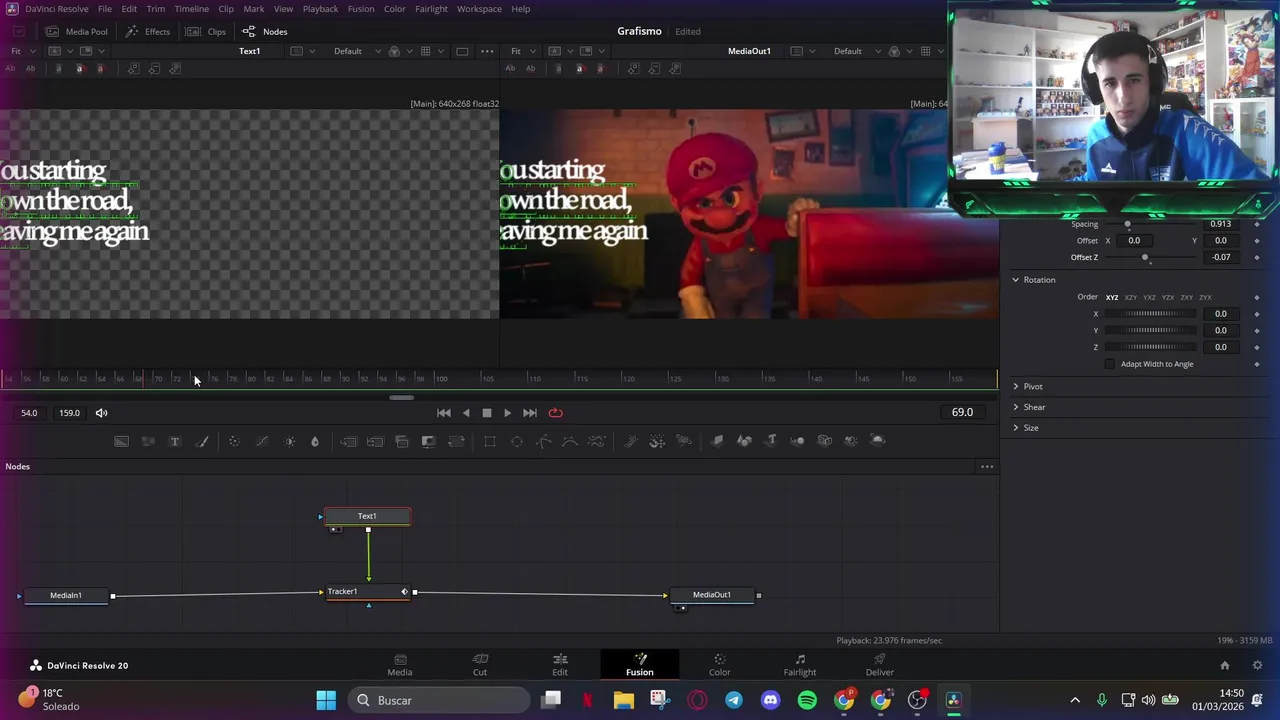1280x720 pixels.
Task: Toggle audio mute speaker icon
Action: 101,413
